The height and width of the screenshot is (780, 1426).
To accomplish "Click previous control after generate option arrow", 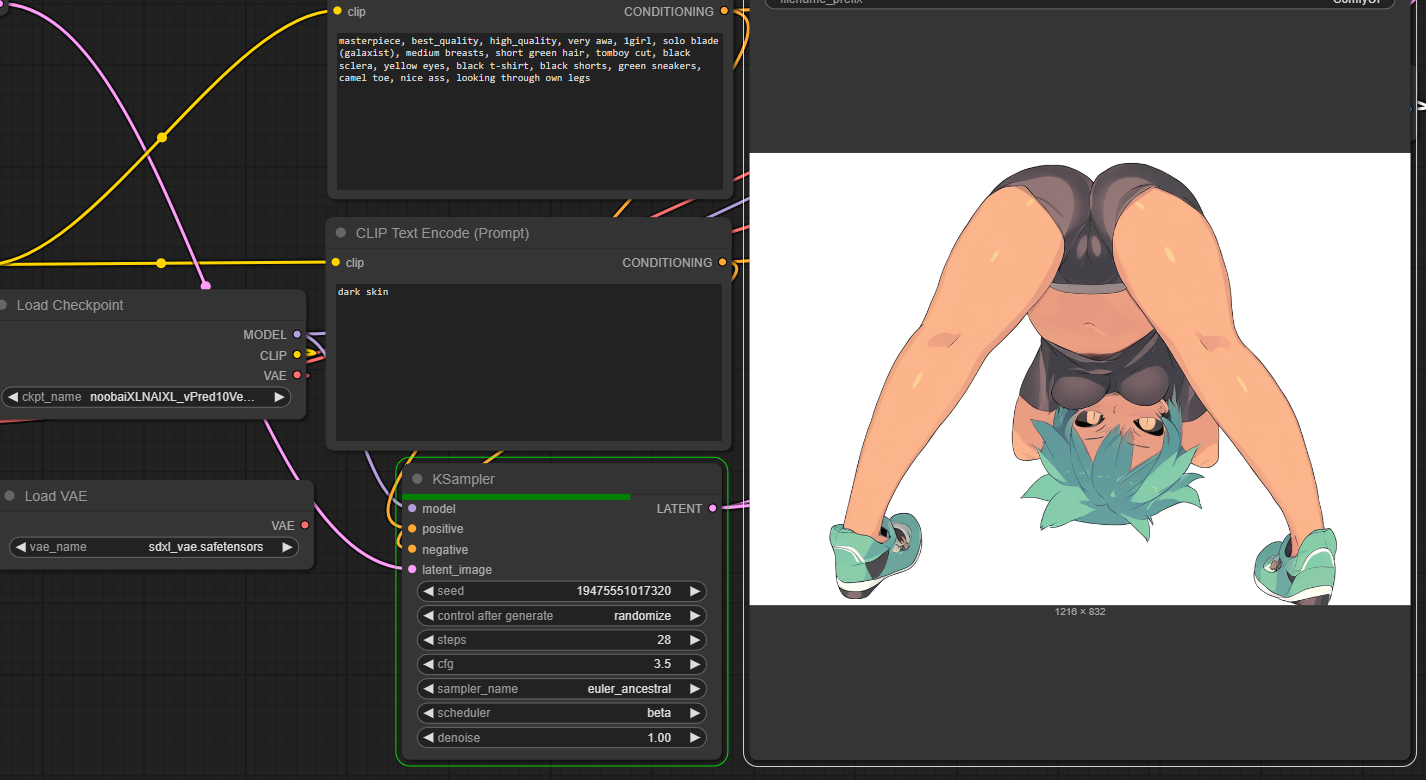I will coord(428,616).
